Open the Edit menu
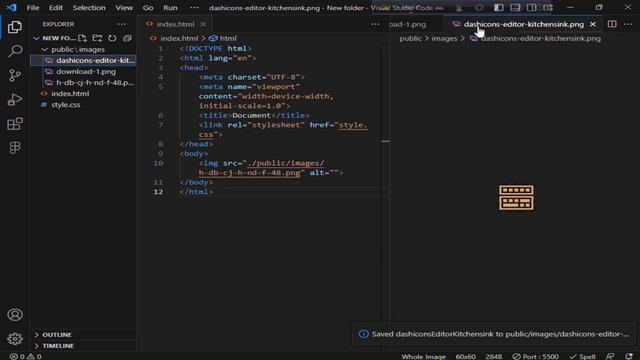Screen dimensions: 640x360 click(x=56, y=7)
